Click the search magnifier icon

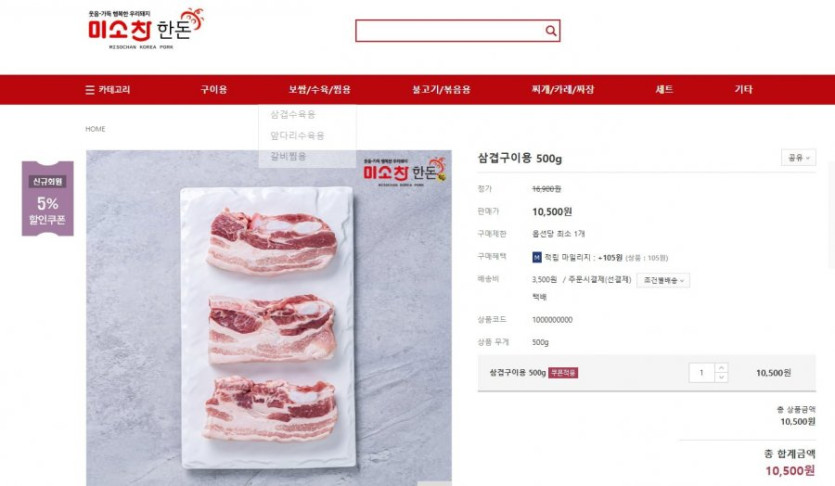point(551,31)
